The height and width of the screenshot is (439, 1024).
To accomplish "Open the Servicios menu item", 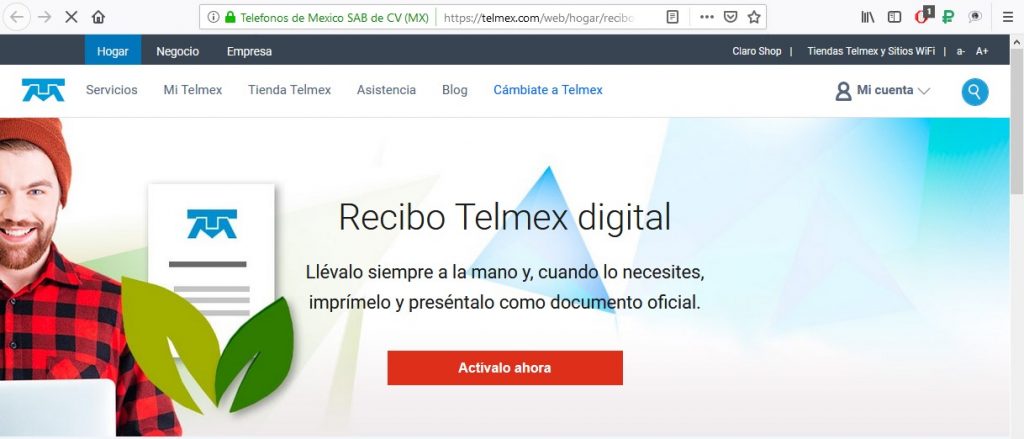I will (x=112, y=90).
